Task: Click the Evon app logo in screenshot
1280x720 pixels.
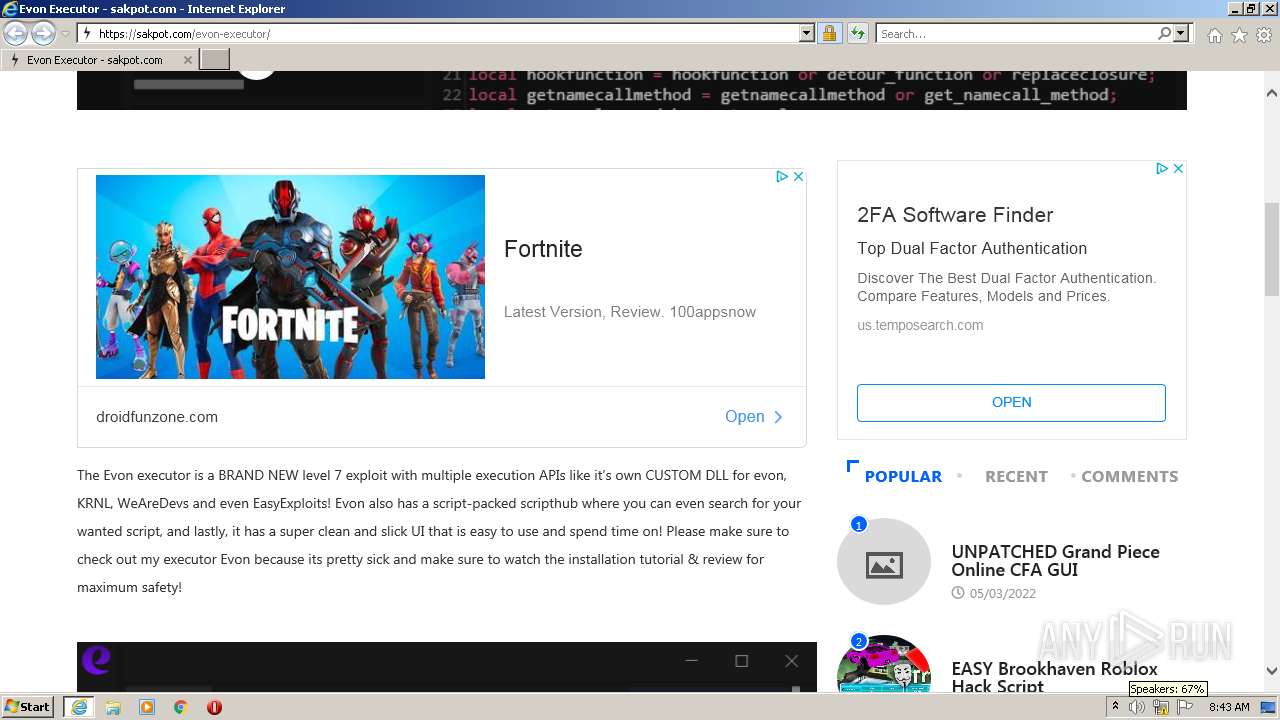Action: 96,660
